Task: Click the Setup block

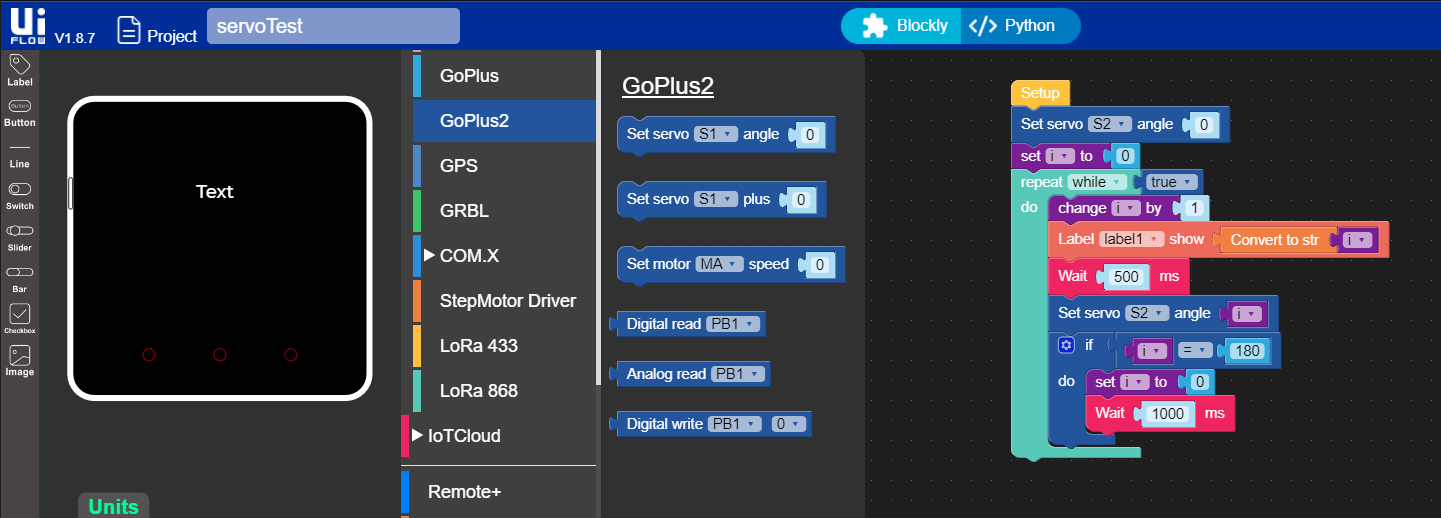Action: [x=1040, y=94]
